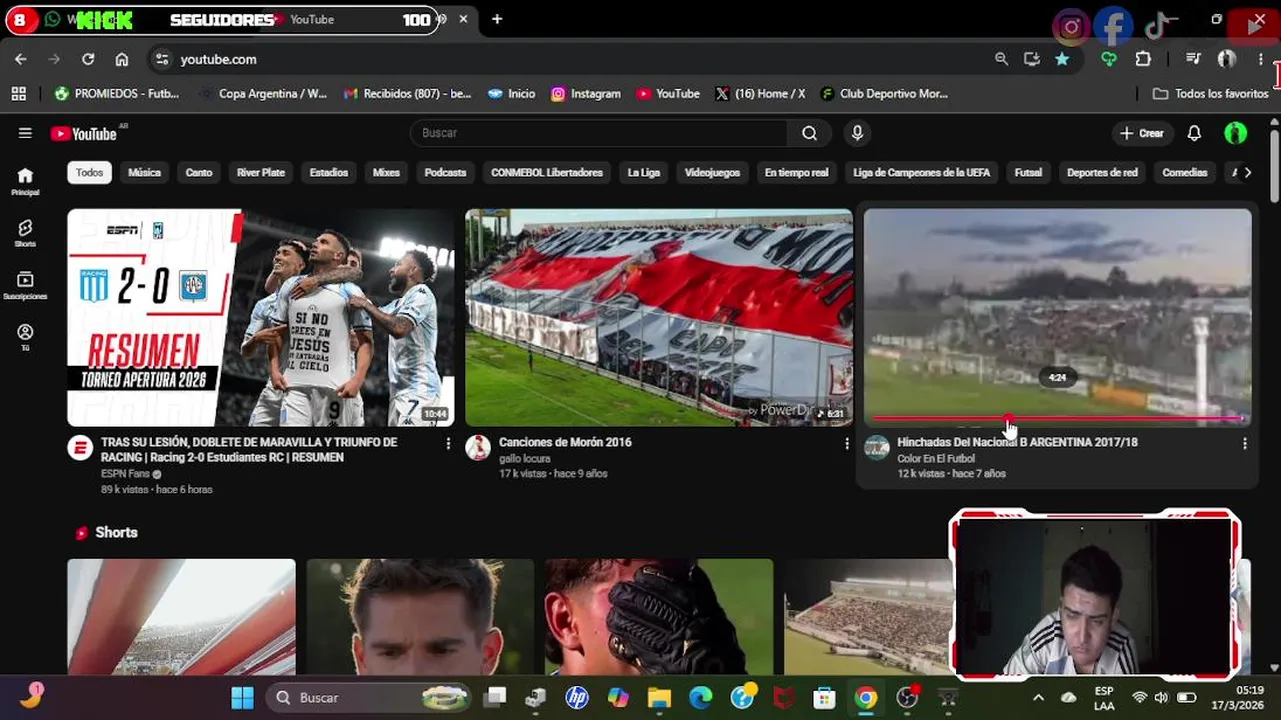Screen dimensions: 1281x720
Task: Go to the YouTube logo home
Action: pos(84,133)
